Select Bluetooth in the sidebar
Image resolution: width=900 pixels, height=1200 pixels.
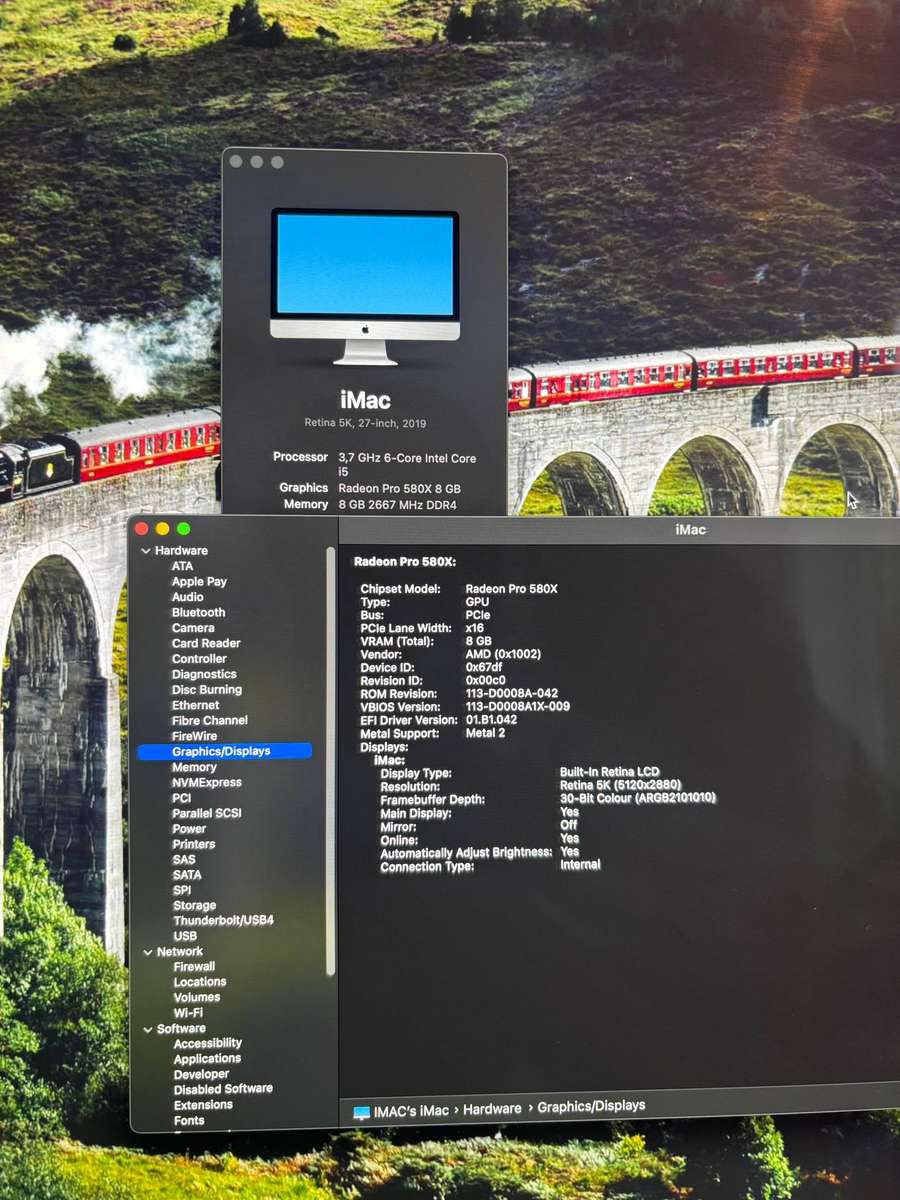click(x=198, y=612)
